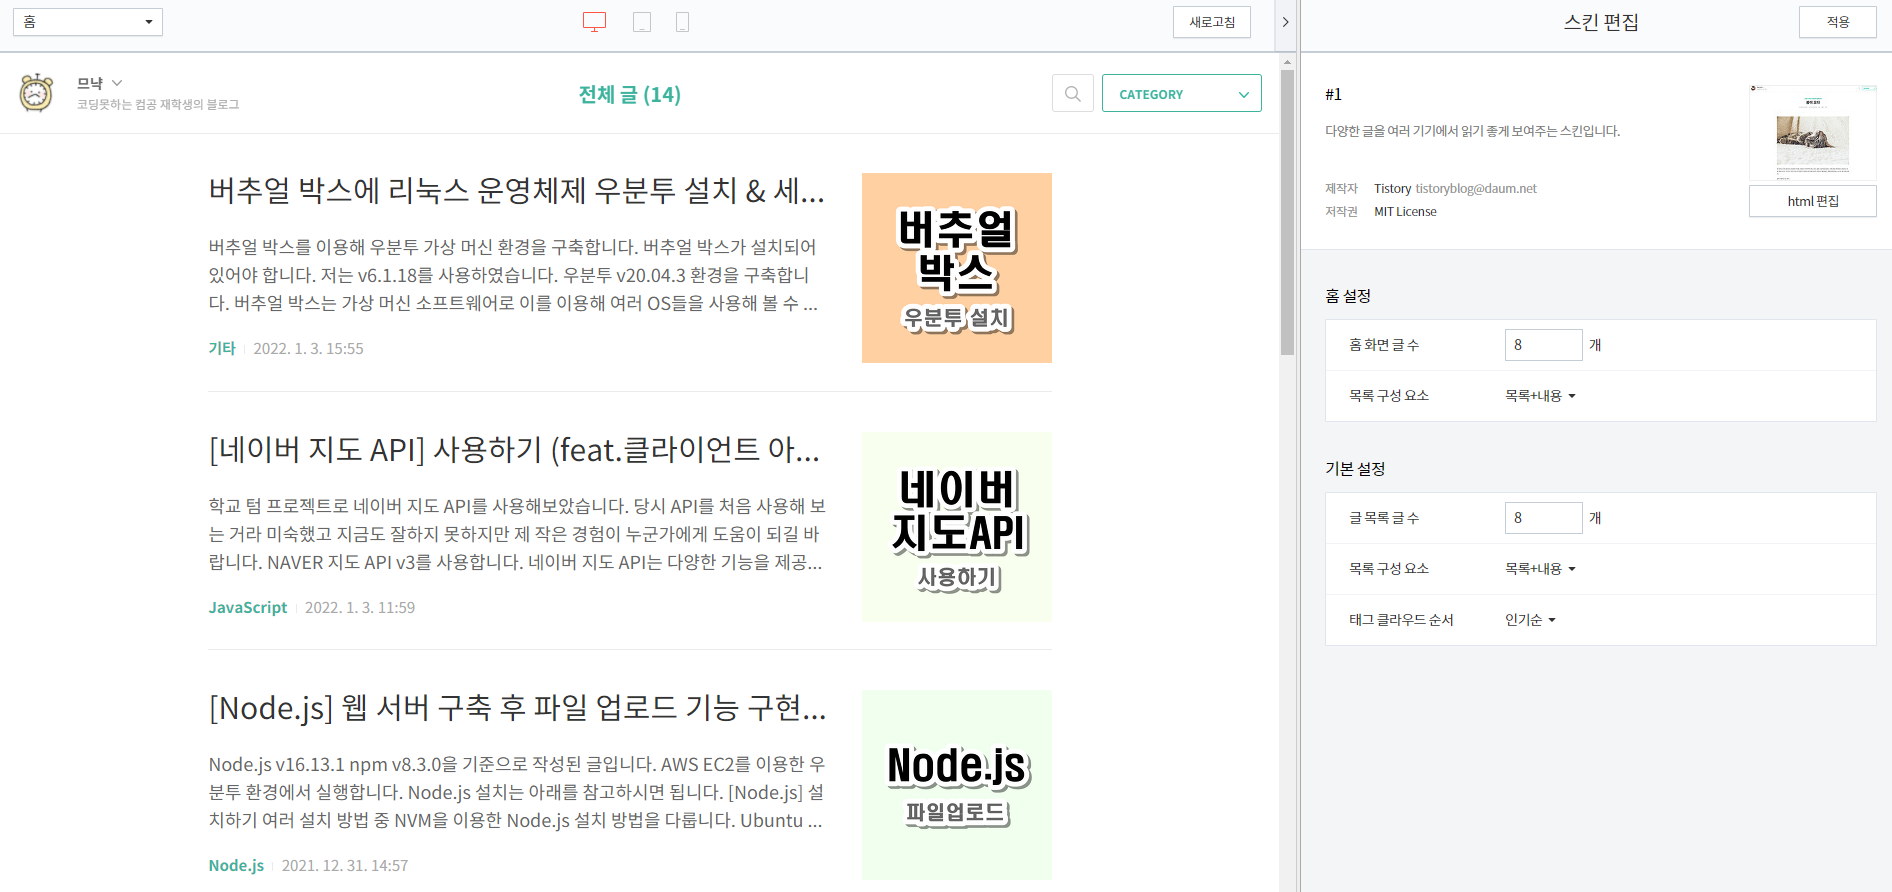The width and height of the screenshot is (1892, 892).
Task: Open the 홈 page selector dropdown
Action: point(88,22)
